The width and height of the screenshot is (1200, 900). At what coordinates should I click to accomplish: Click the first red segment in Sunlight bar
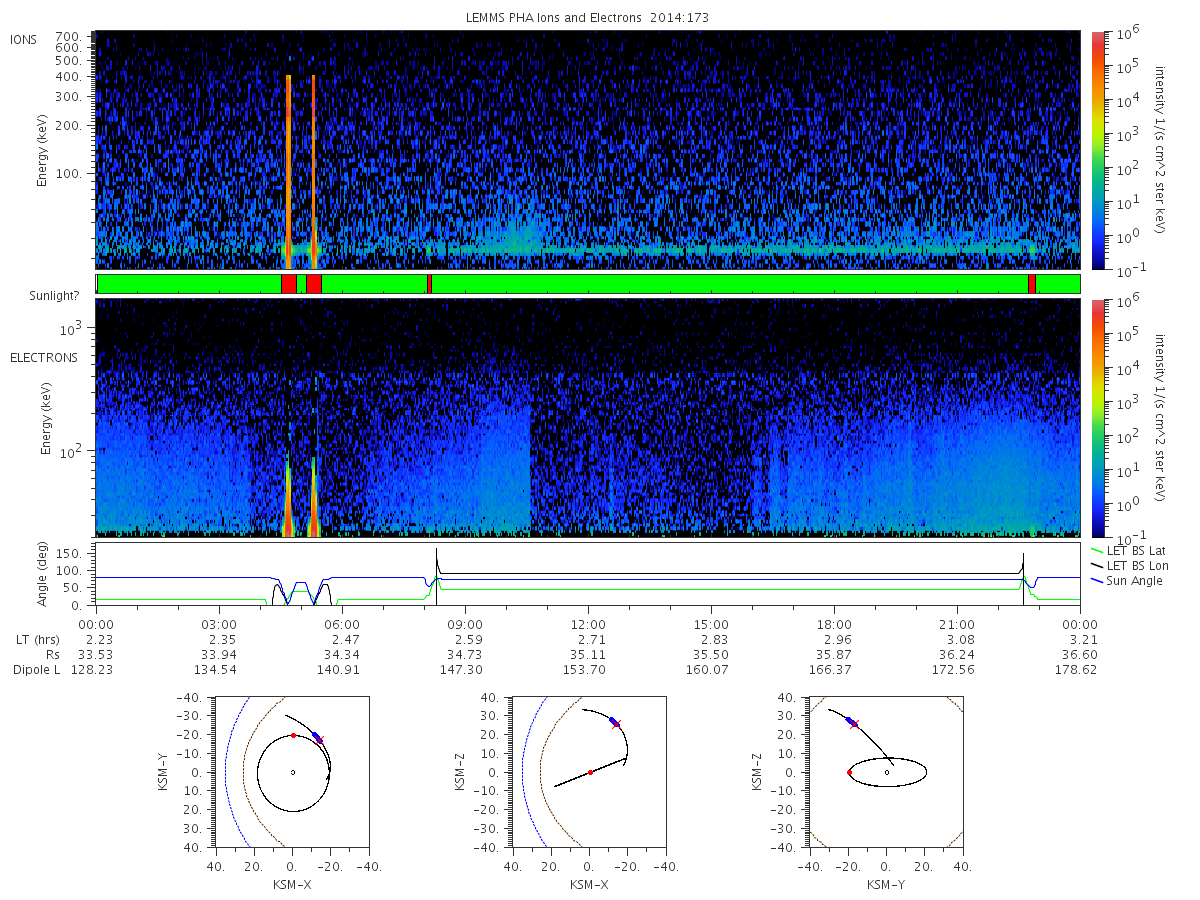point(288,284)
